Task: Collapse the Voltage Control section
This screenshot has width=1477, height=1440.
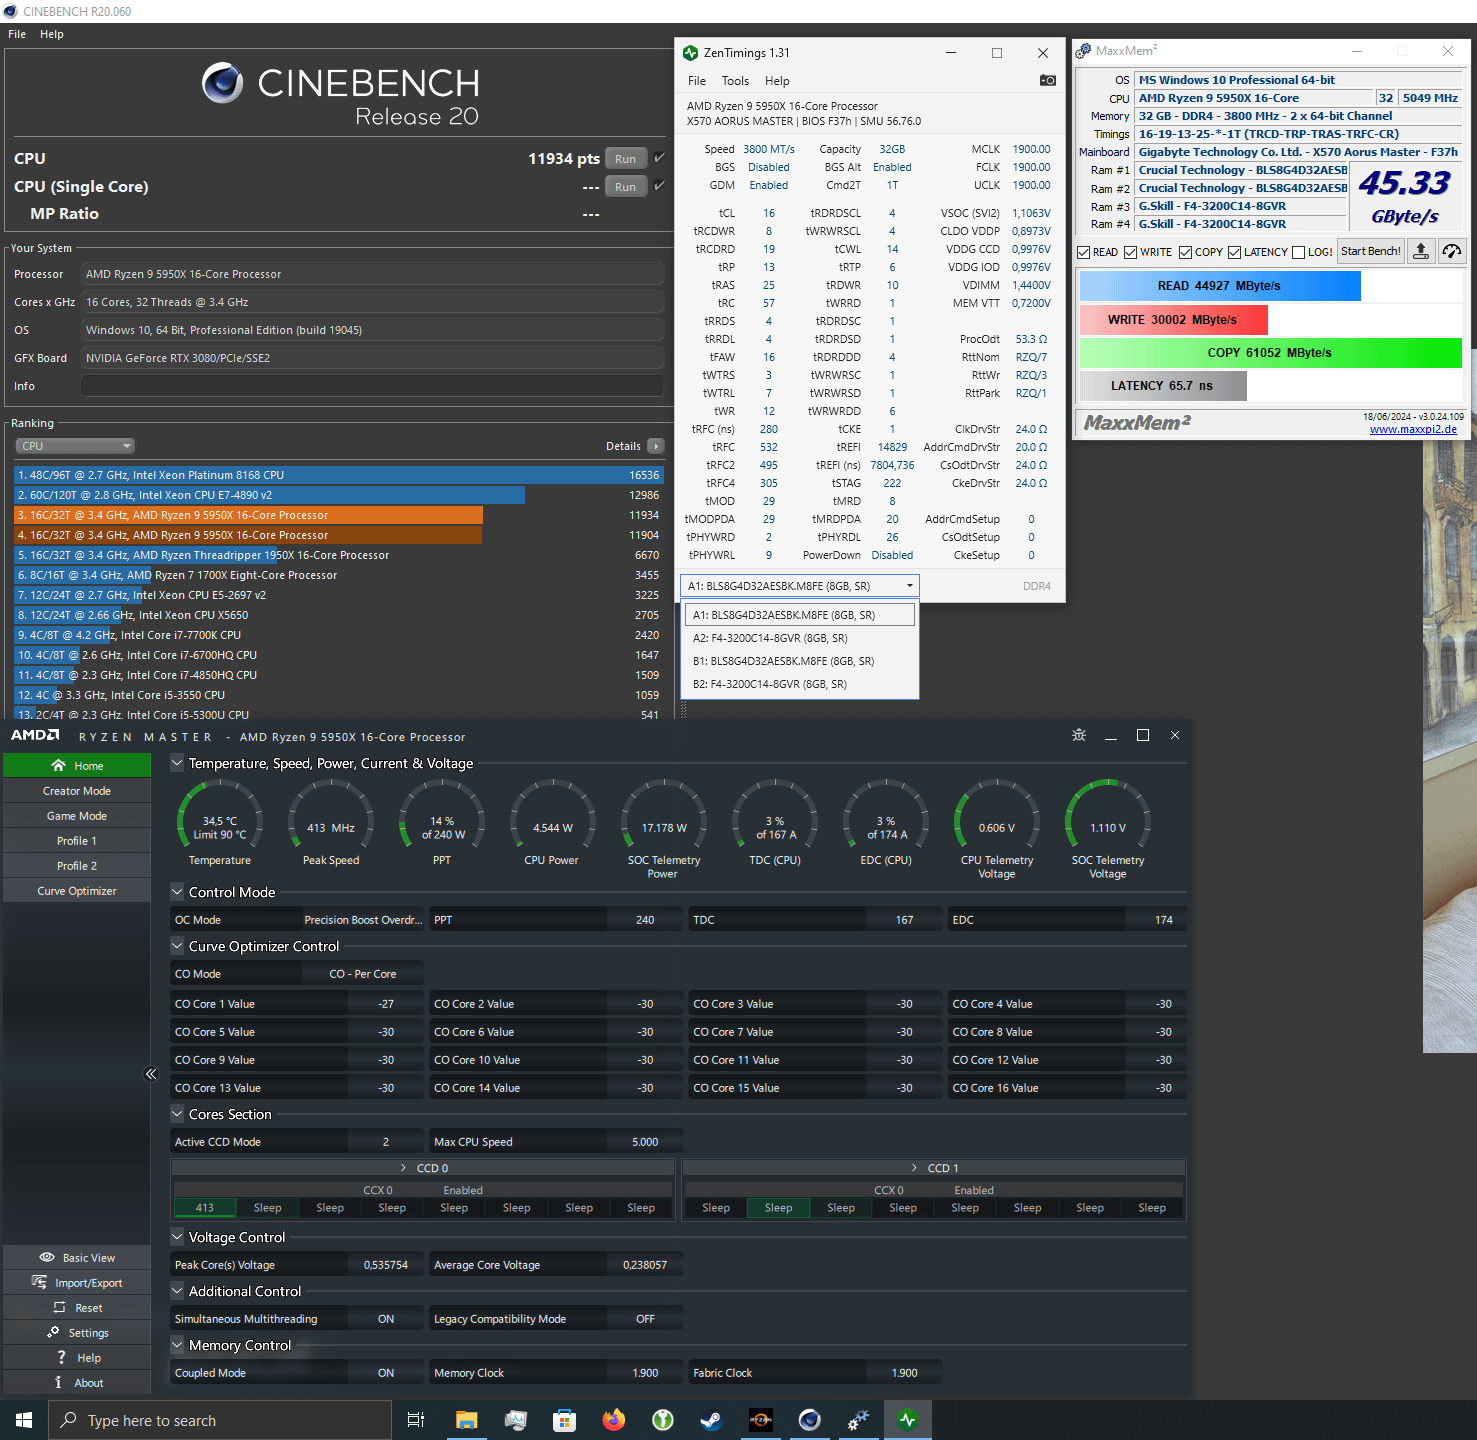Action: tap(177, 1237)
